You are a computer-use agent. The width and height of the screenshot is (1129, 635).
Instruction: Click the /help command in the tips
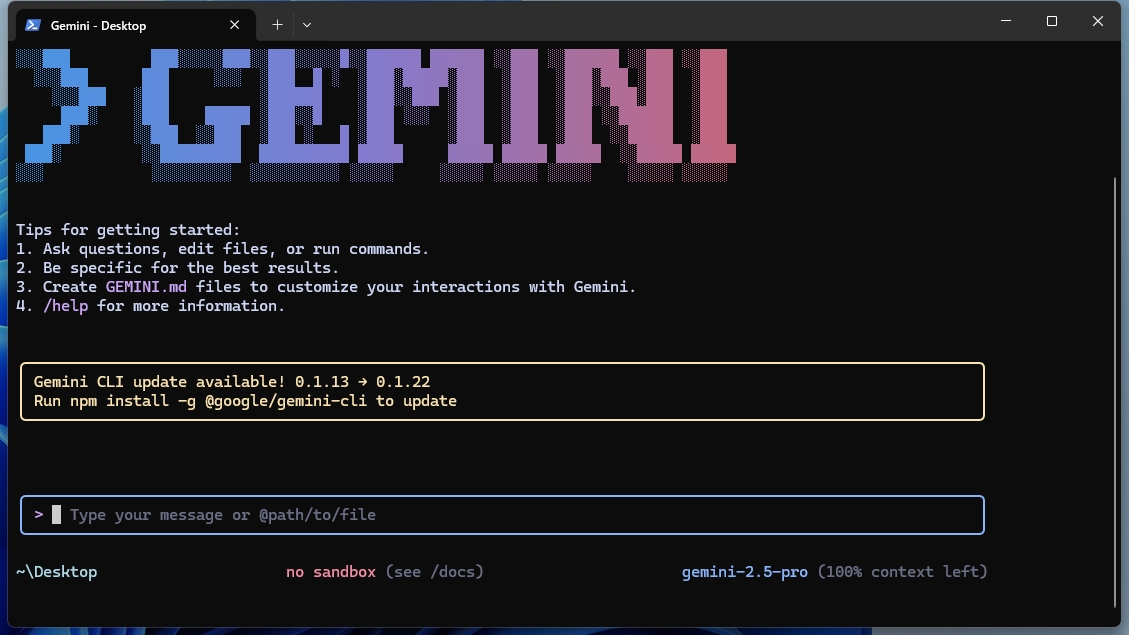click(66, 305)
